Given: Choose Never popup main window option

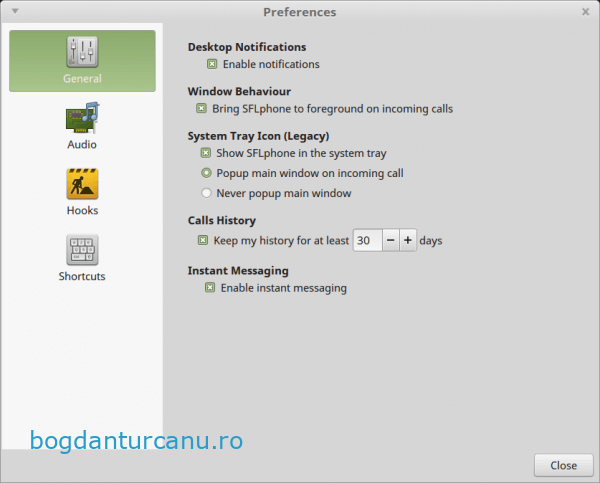Looking at the screenshot, I should pyautogui.click(x=207, y=193).
